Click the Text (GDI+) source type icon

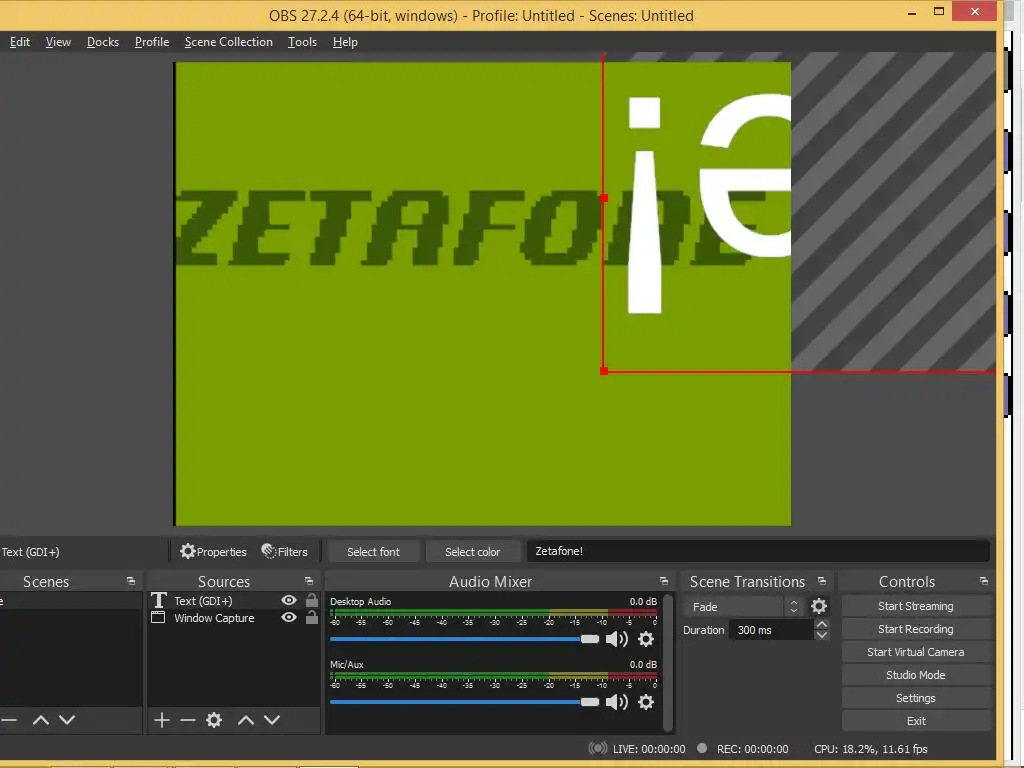[x=159, y=600]
